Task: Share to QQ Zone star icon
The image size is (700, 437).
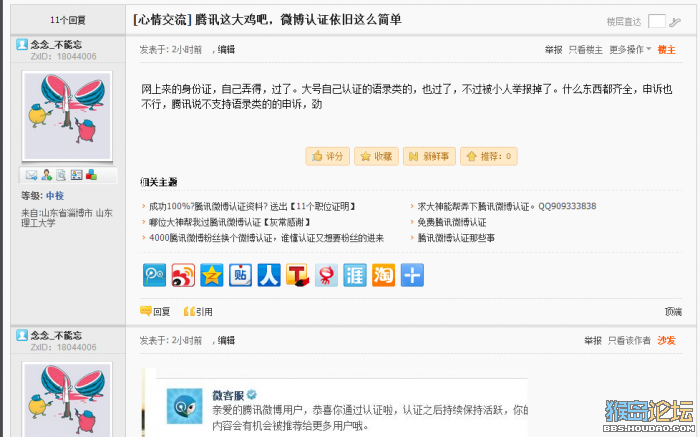Action: (212, 275)
